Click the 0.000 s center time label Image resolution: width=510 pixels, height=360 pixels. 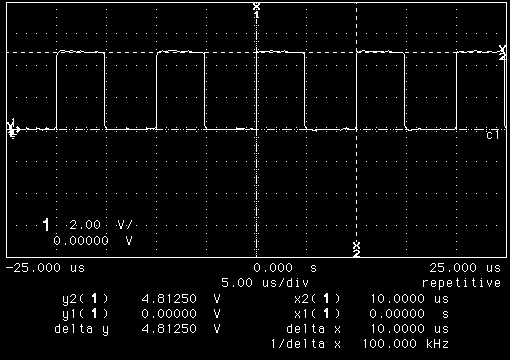click(x=285, y=268)
